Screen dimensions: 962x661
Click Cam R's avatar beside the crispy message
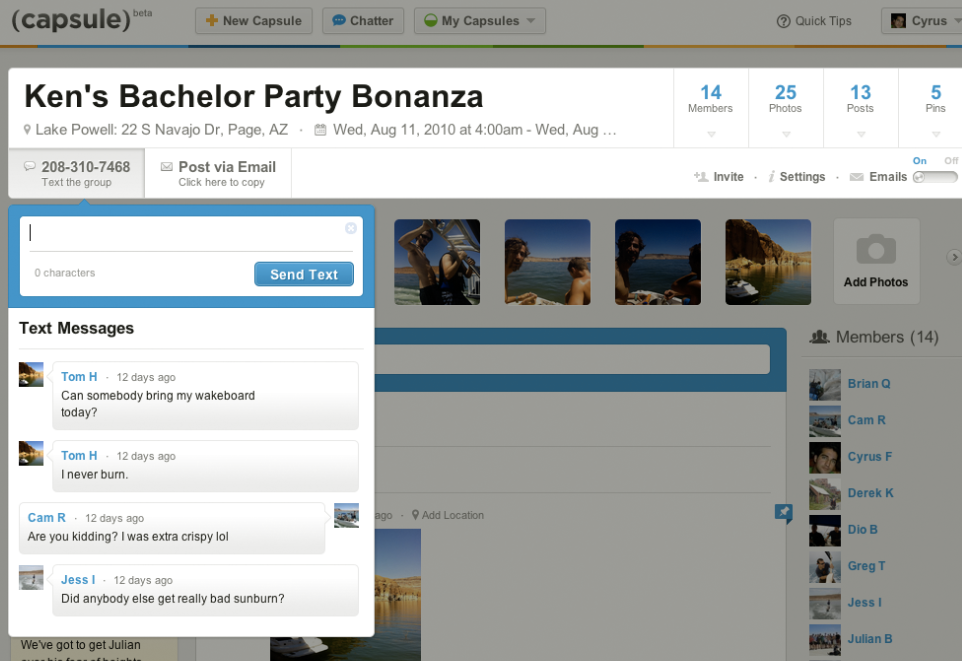[x=346, y=516]
